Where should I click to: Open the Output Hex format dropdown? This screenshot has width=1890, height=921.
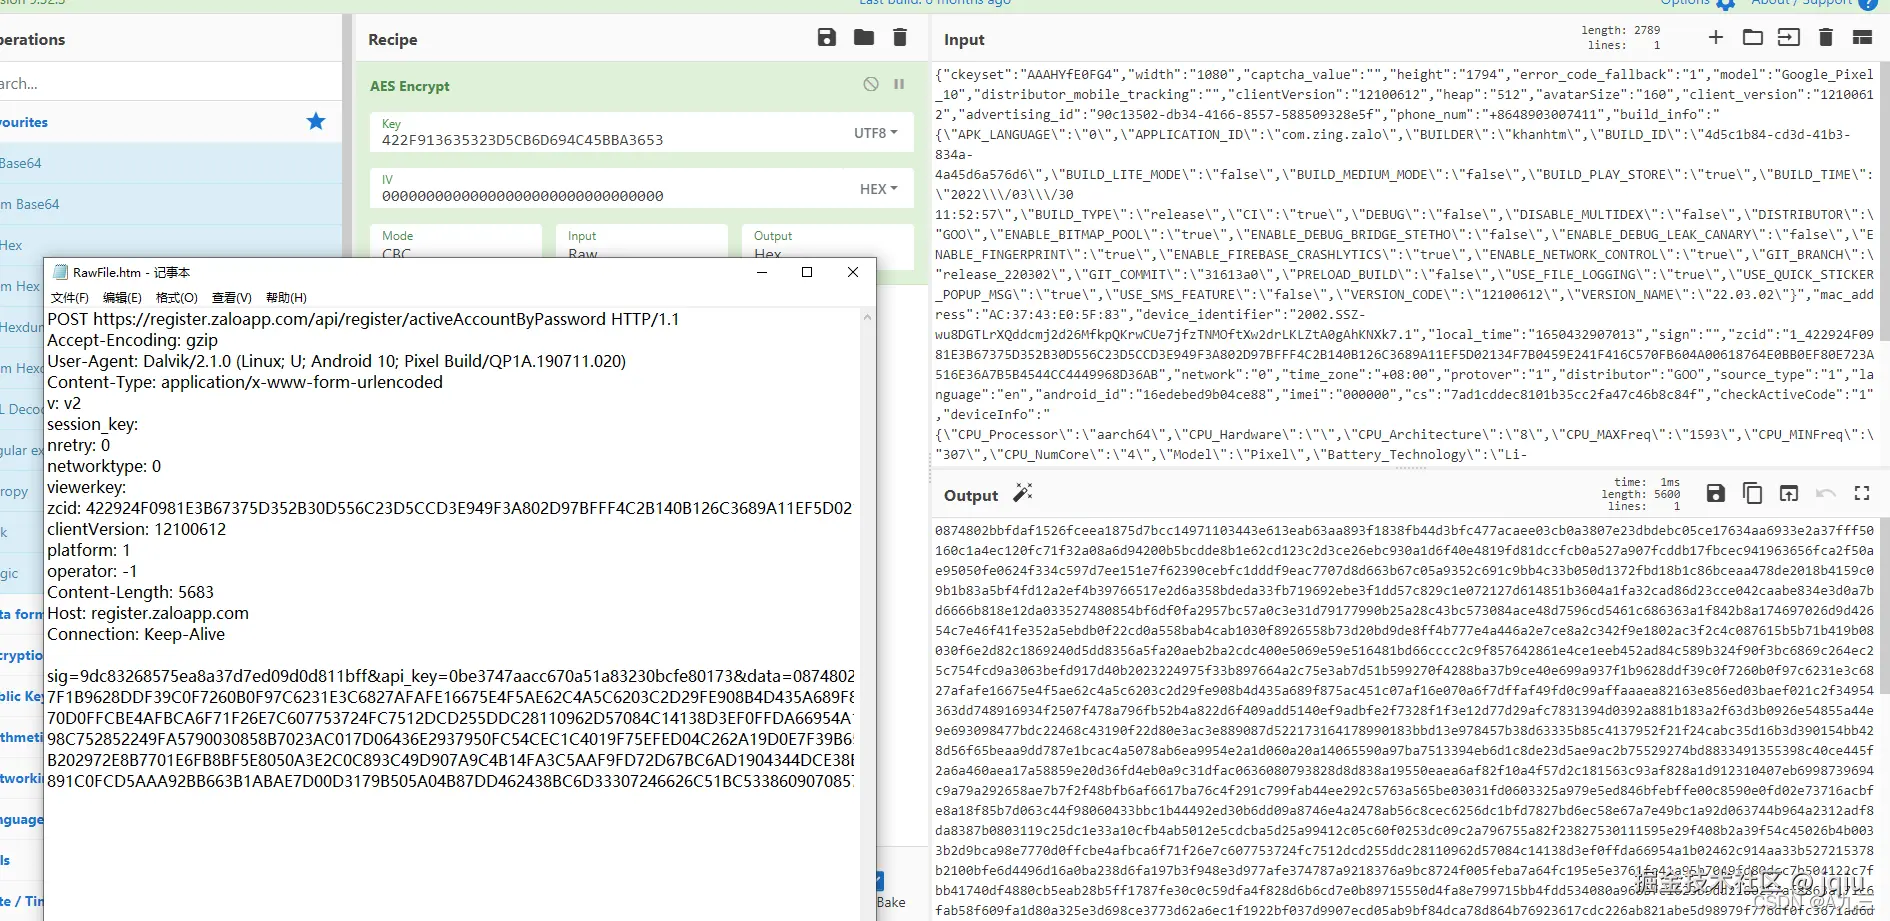(x=827, y=246)
